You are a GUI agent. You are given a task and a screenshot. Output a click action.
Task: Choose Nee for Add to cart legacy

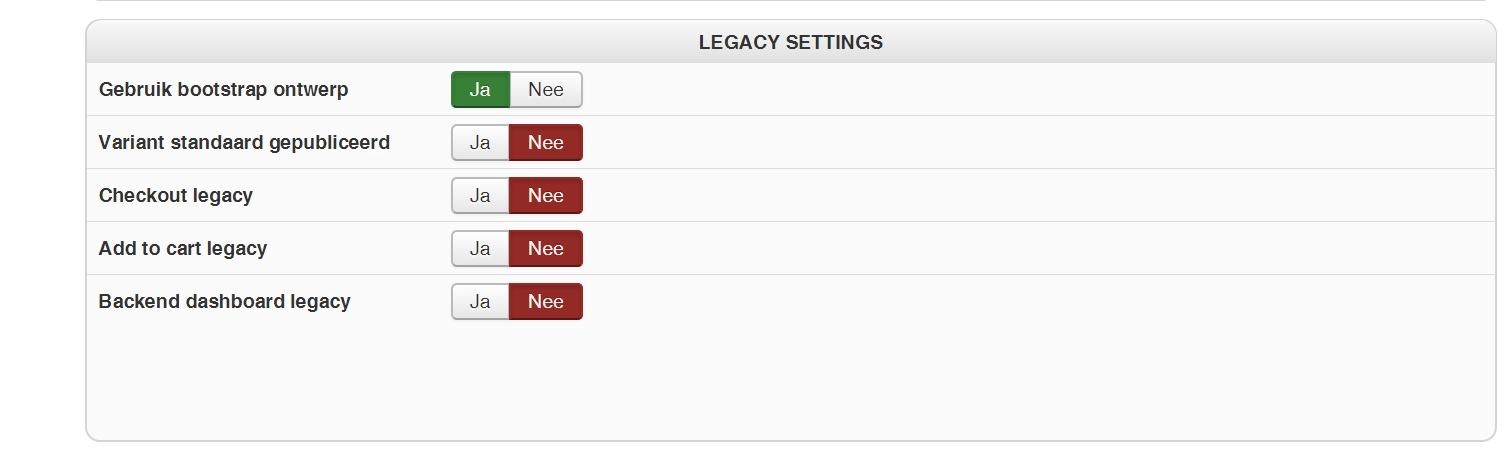pos(546,248)
